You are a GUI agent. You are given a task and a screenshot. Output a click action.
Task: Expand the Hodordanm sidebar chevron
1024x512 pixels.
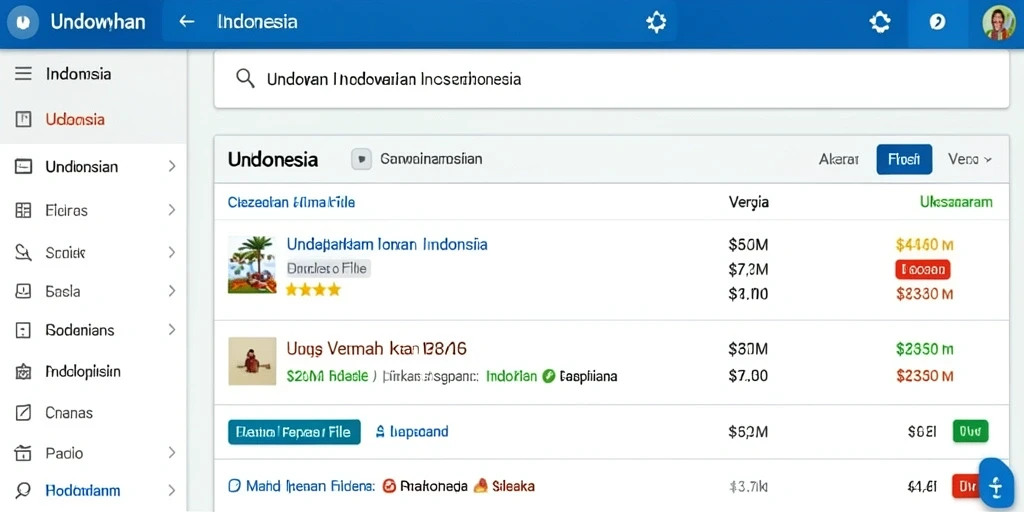click(x=172, y=490)
